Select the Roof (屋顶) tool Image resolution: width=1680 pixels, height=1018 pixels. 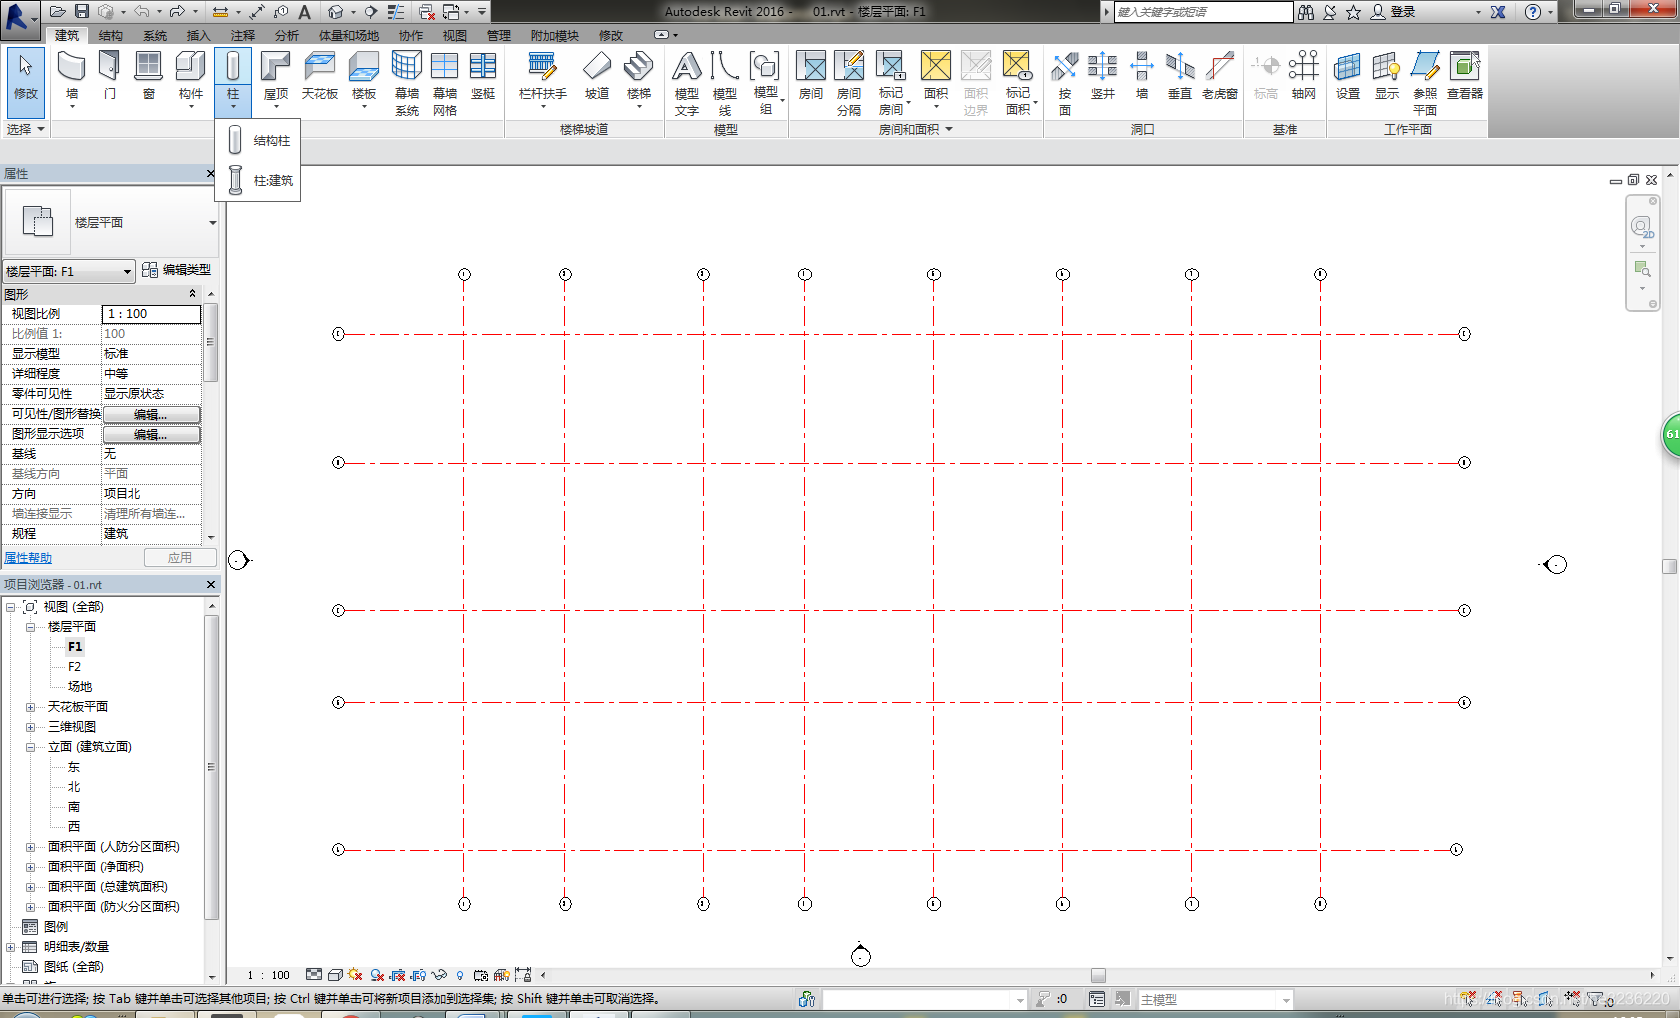(275, 76)
